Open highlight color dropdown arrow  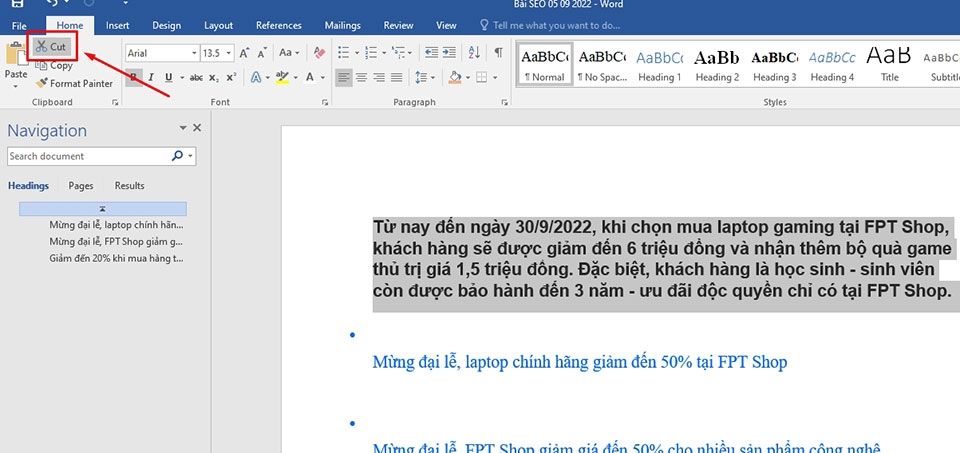click(296, 78)
